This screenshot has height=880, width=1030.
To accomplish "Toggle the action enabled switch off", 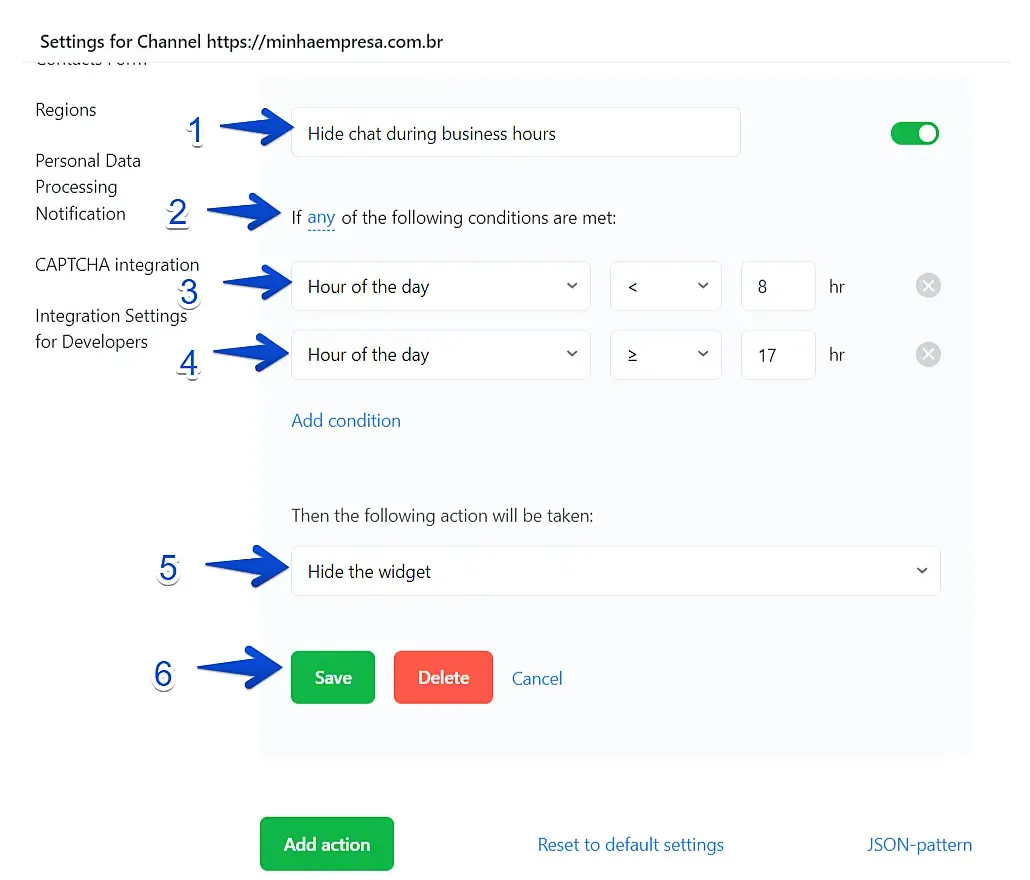I will (914, 133).
